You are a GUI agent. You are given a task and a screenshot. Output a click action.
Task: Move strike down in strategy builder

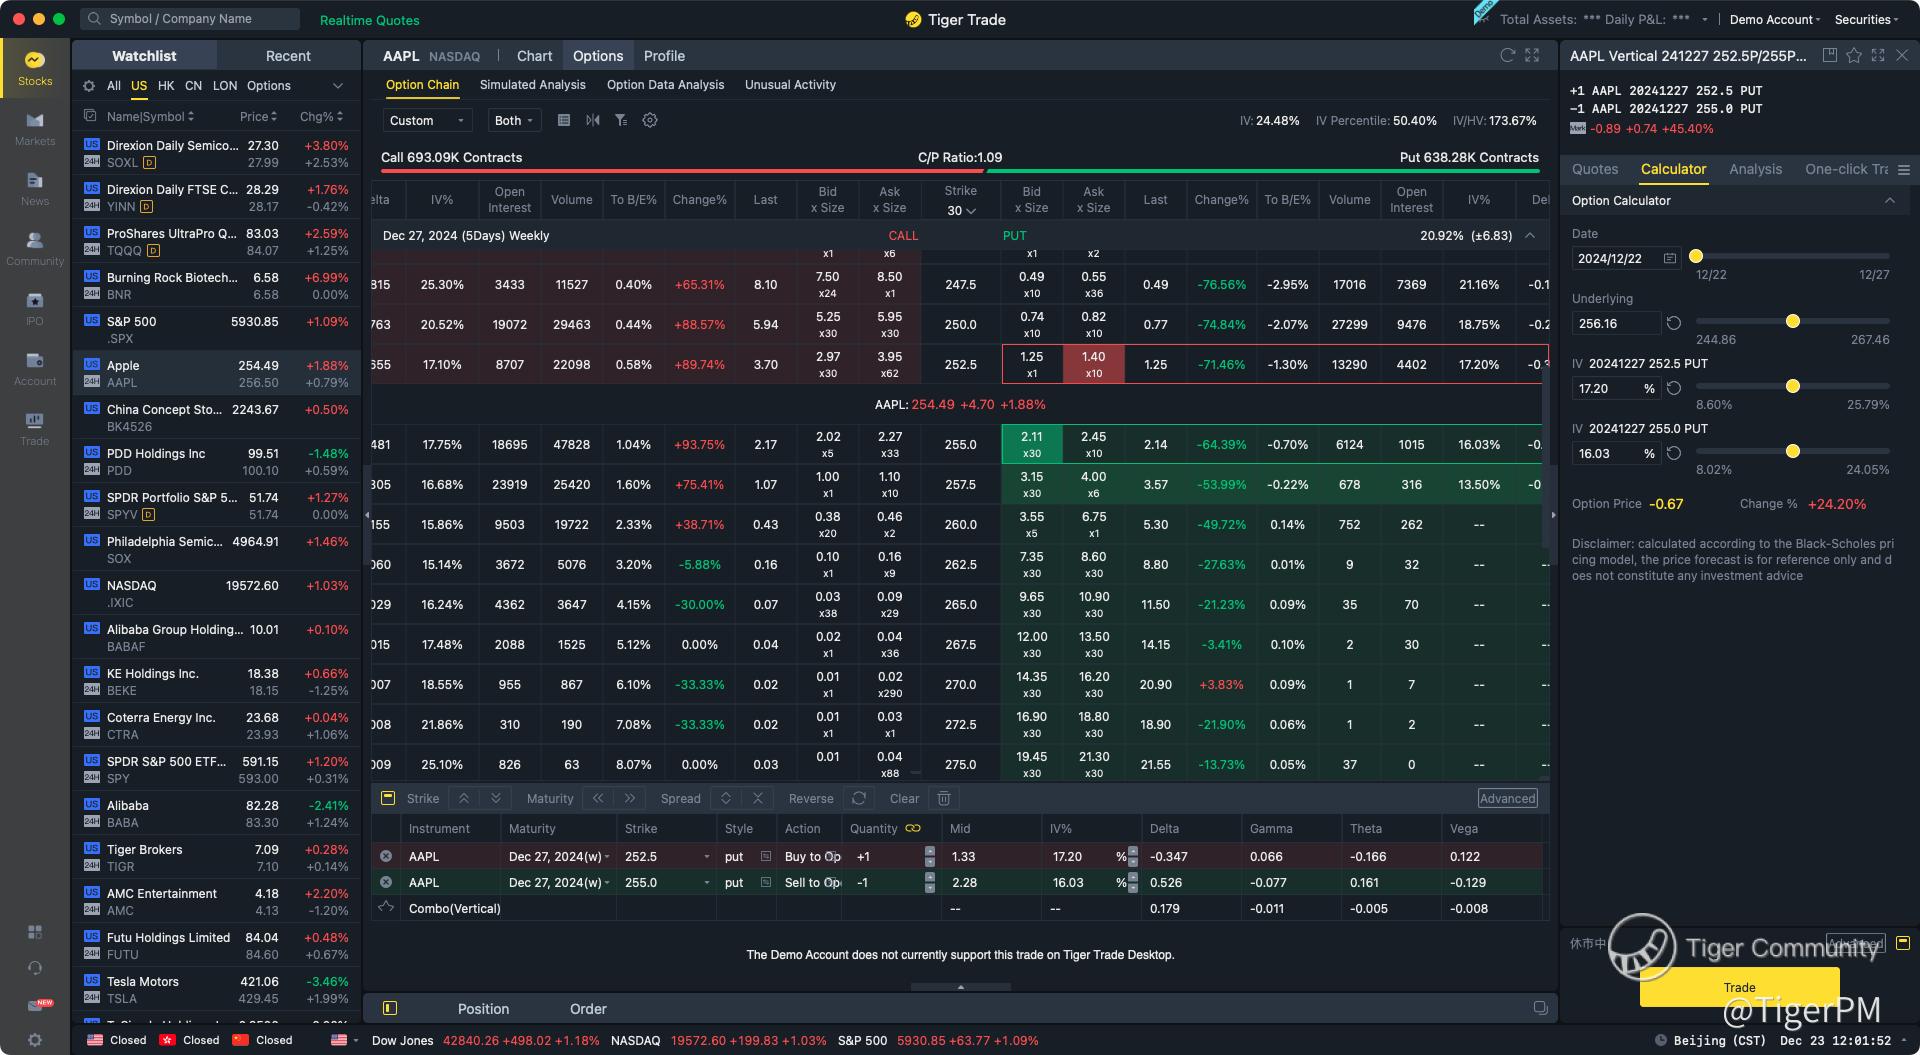495,798
